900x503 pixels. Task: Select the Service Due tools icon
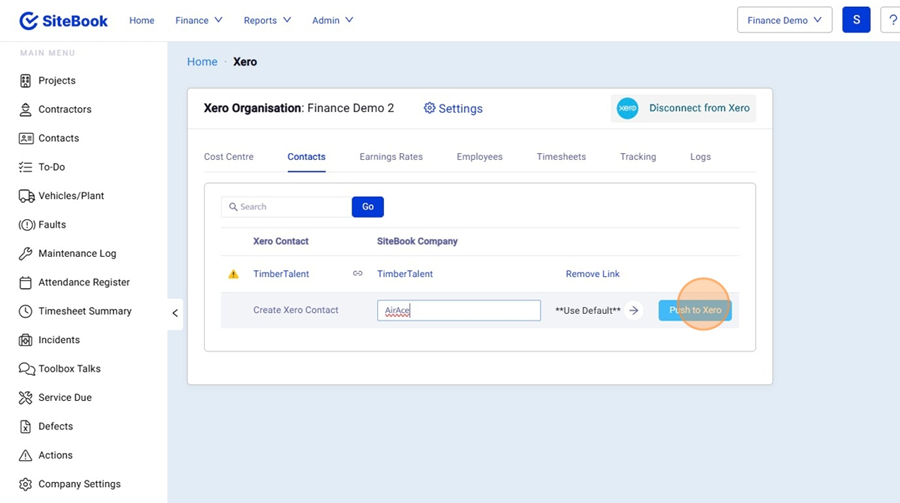26,398
